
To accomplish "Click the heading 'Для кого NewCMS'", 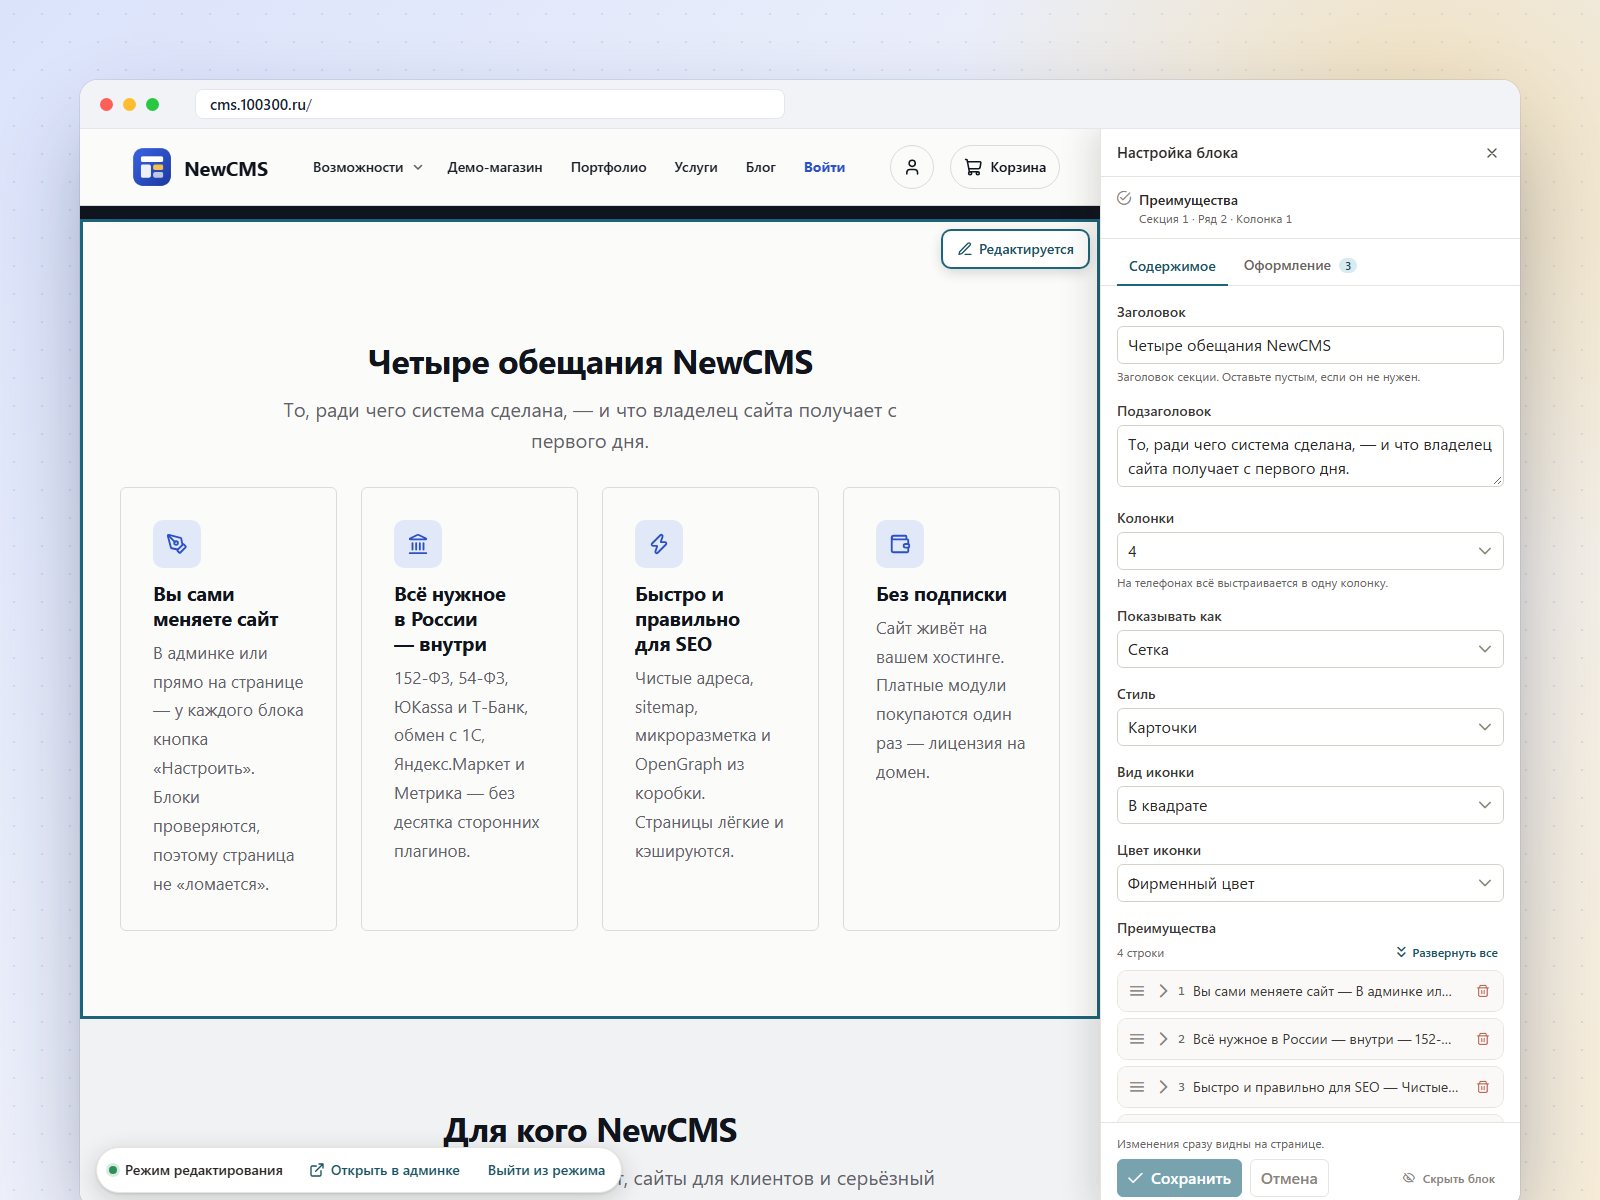I will point(590,1130).
